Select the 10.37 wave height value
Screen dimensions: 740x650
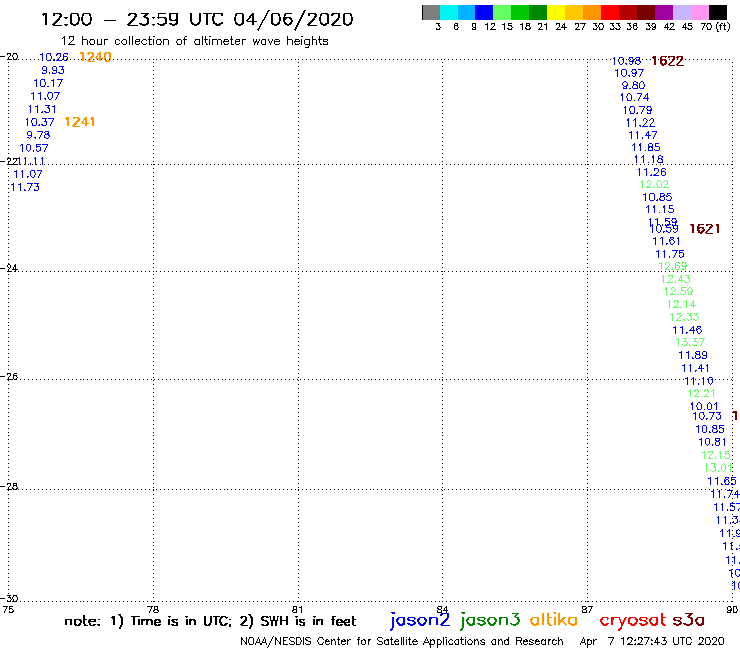coord(40,122)
